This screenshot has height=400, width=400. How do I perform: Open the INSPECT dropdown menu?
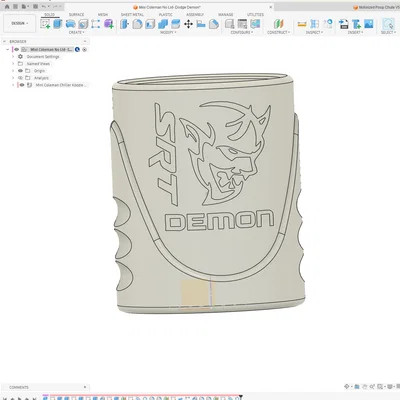(x=313, y=32)
